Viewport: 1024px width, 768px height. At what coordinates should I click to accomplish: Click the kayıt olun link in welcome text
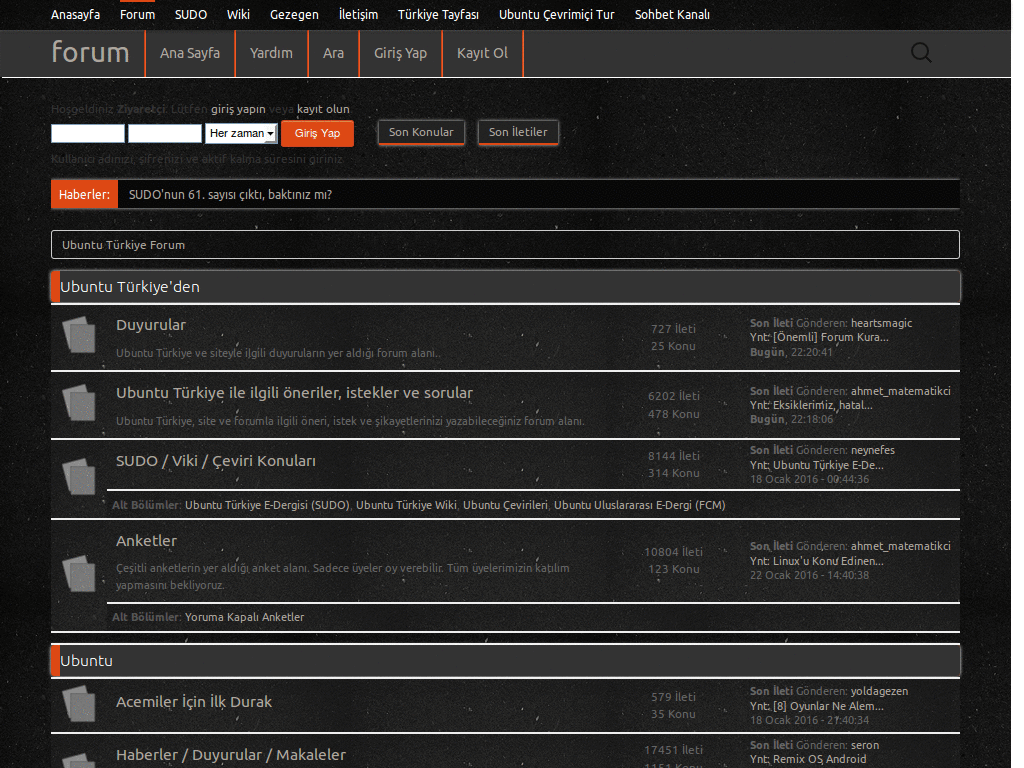pos(323,109)
